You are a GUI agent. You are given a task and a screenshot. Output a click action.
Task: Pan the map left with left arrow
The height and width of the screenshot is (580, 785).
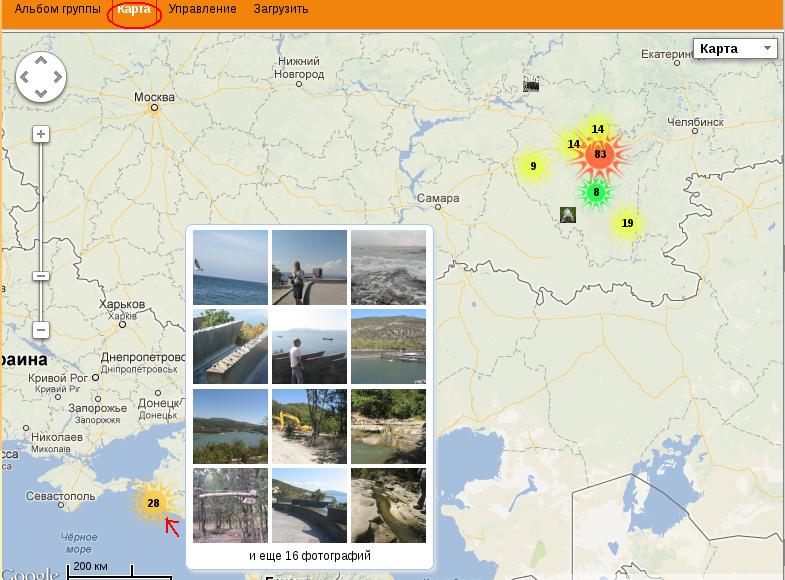[x=25, y=77]
